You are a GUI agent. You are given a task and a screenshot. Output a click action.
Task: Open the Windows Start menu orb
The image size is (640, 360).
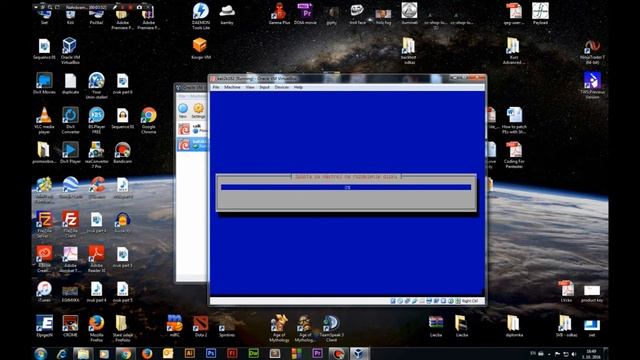[x=40, y=353]
